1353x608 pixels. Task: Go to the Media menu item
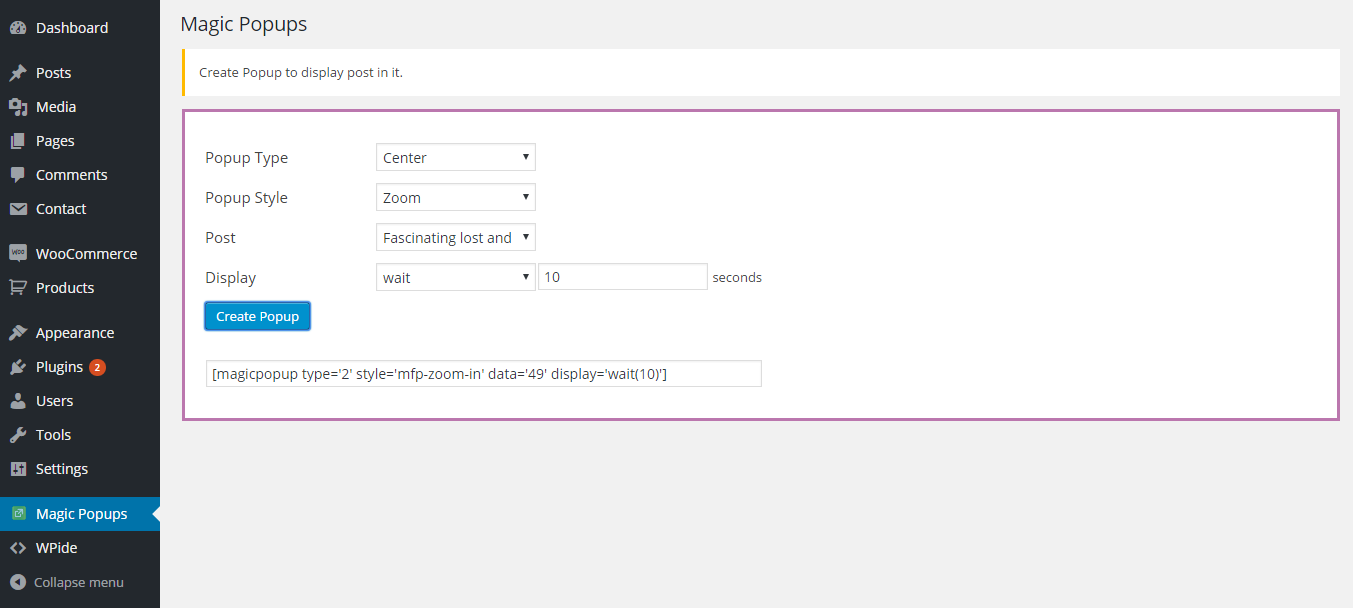[80, 107]
